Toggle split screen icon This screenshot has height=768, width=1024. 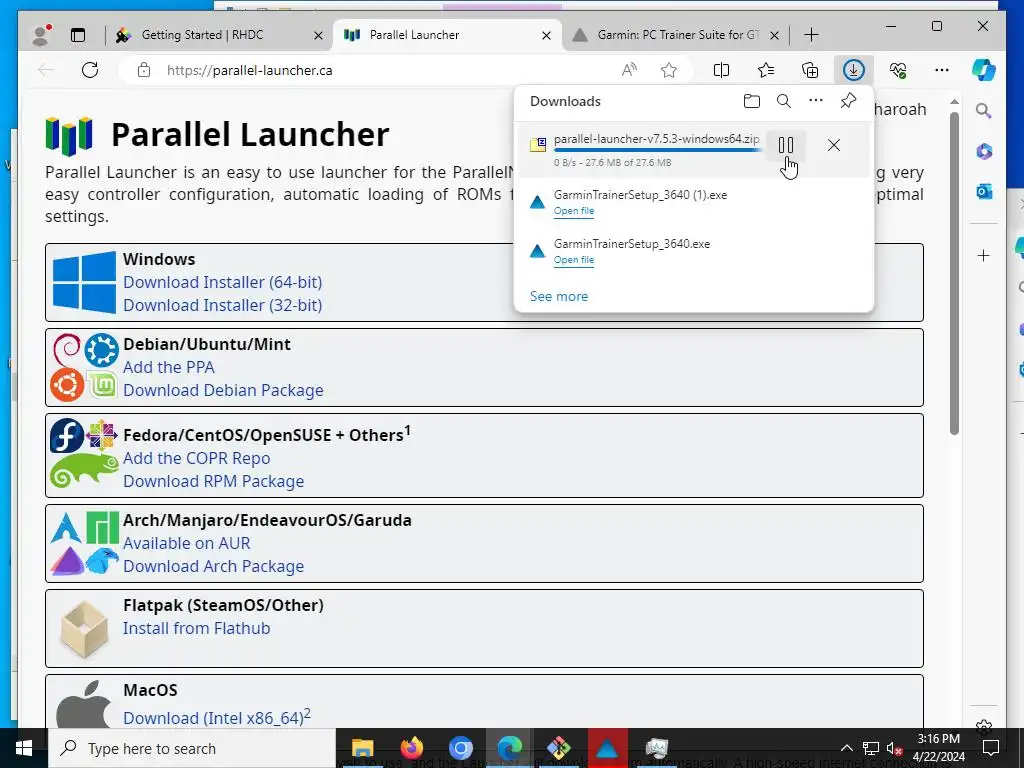click(721, 70)
